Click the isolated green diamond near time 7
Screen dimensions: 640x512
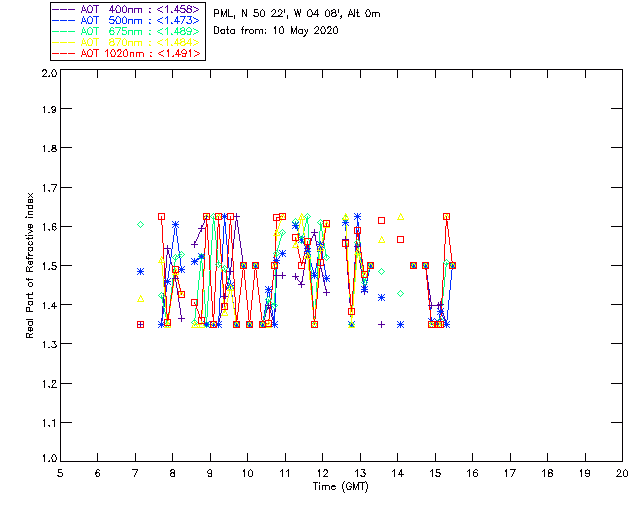pyautogui.click(x=140, y=225)
